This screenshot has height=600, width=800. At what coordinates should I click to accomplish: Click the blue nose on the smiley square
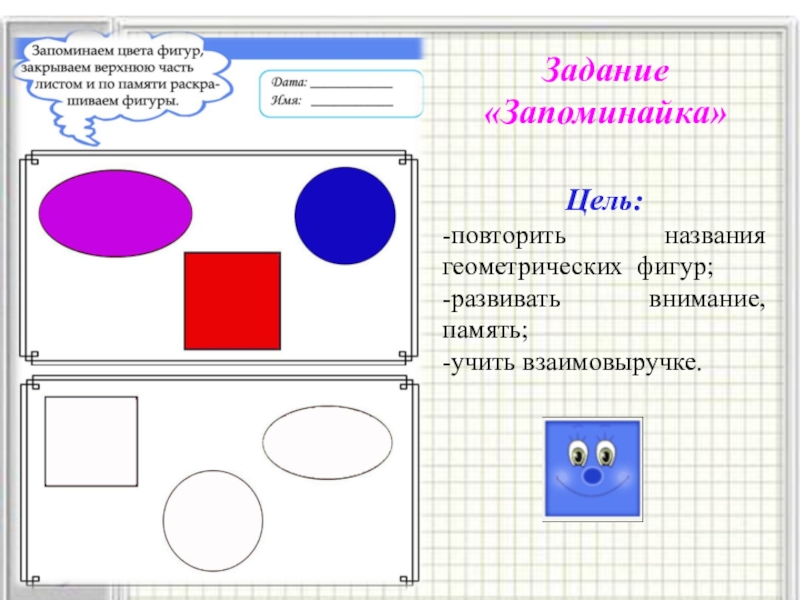(x=594, y=476)
